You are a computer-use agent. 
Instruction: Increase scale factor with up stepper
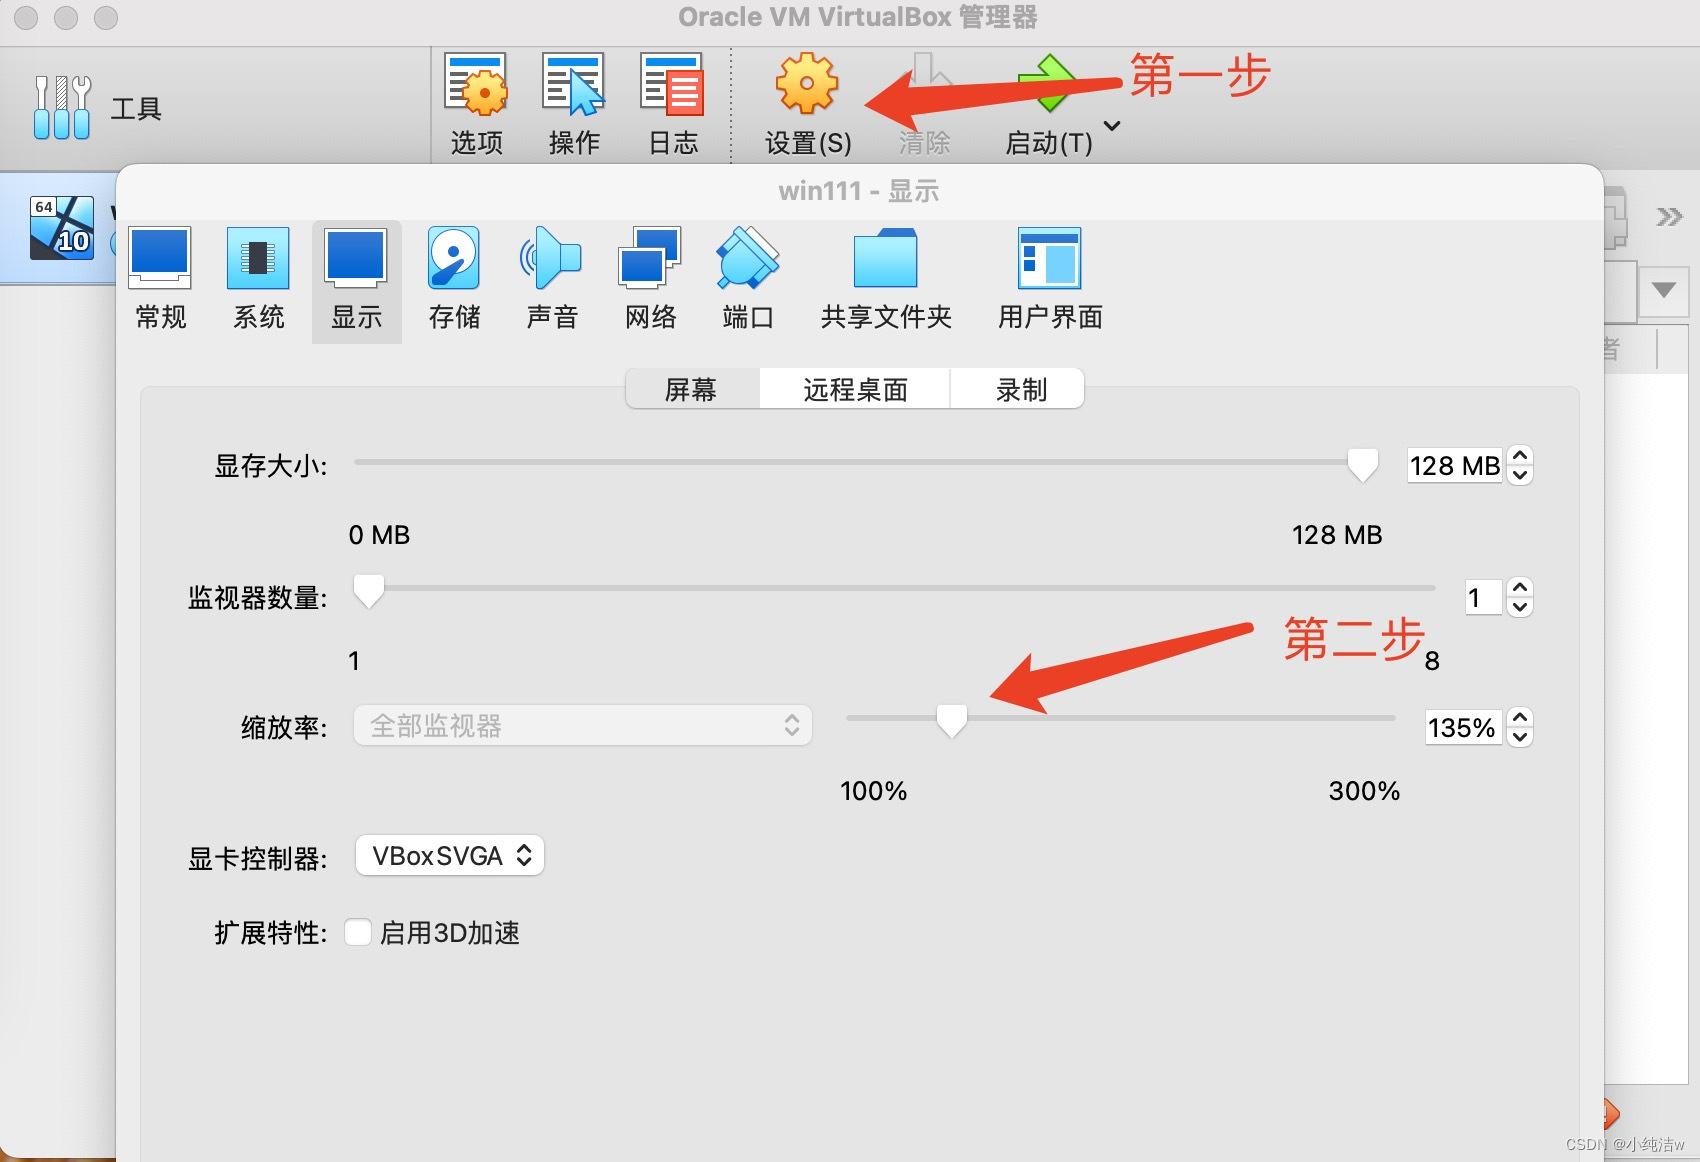pos(1520,717)
